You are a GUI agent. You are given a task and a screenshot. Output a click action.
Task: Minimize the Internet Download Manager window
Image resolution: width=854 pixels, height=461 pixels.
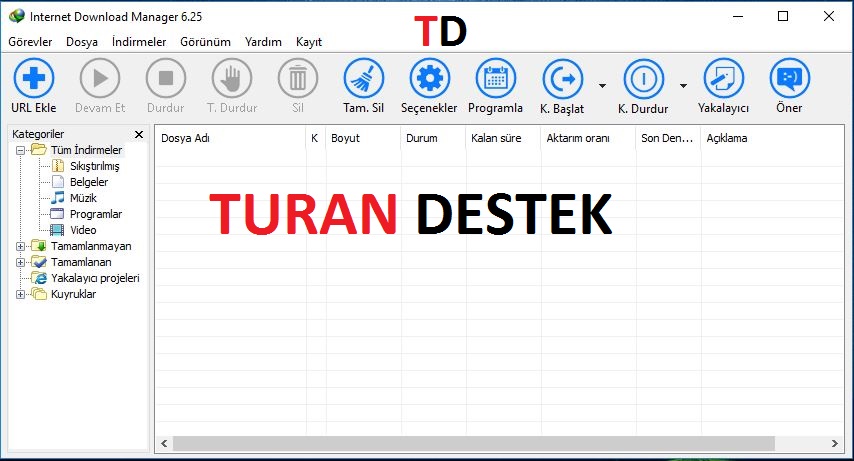[x=738, y=16]
